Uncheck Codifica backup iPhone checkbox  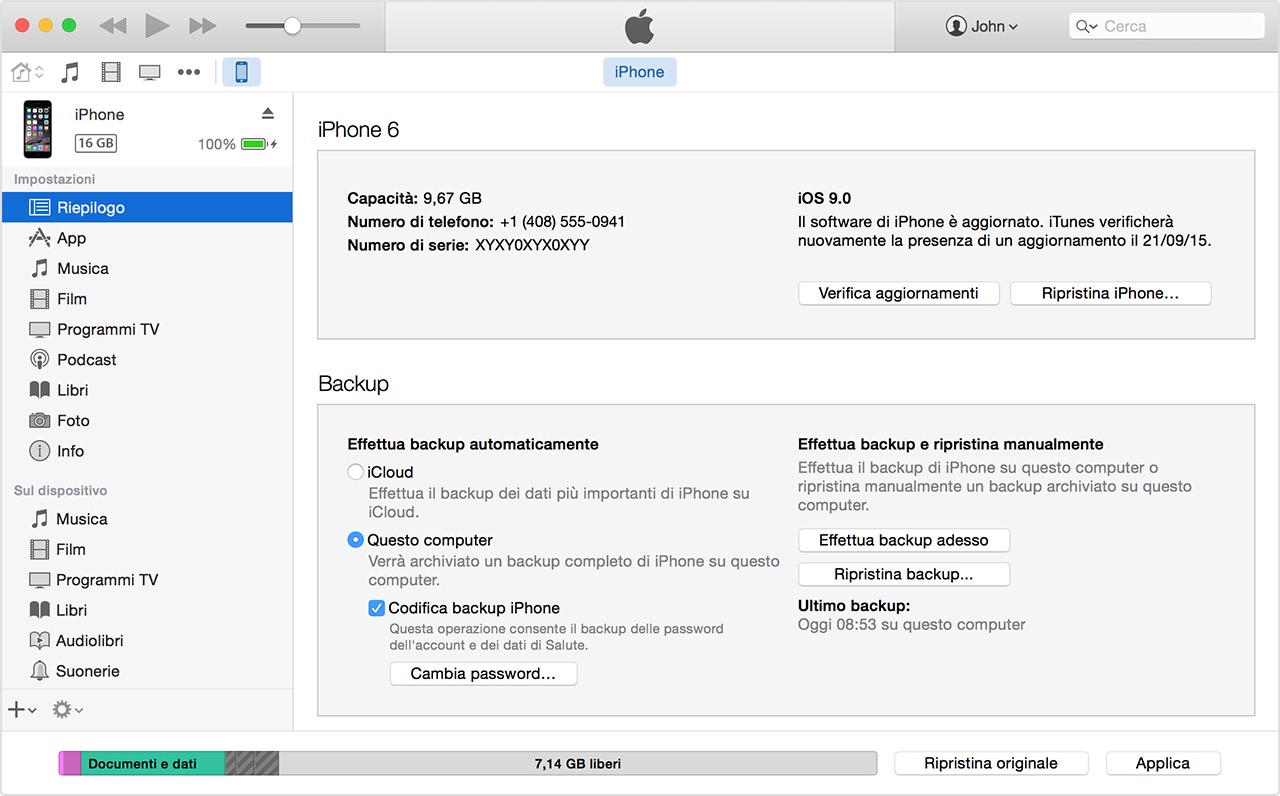pyautogui.click(x=377, y=608)
